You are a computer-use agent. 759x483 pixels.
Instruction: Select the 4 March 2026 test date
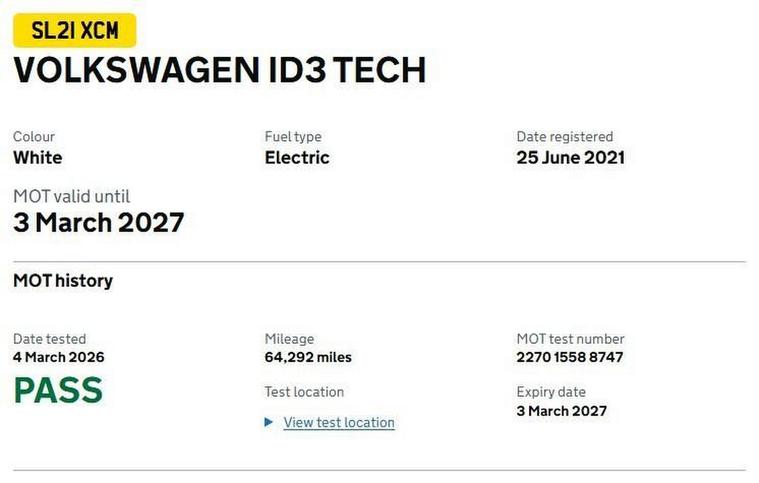[59, 357]
